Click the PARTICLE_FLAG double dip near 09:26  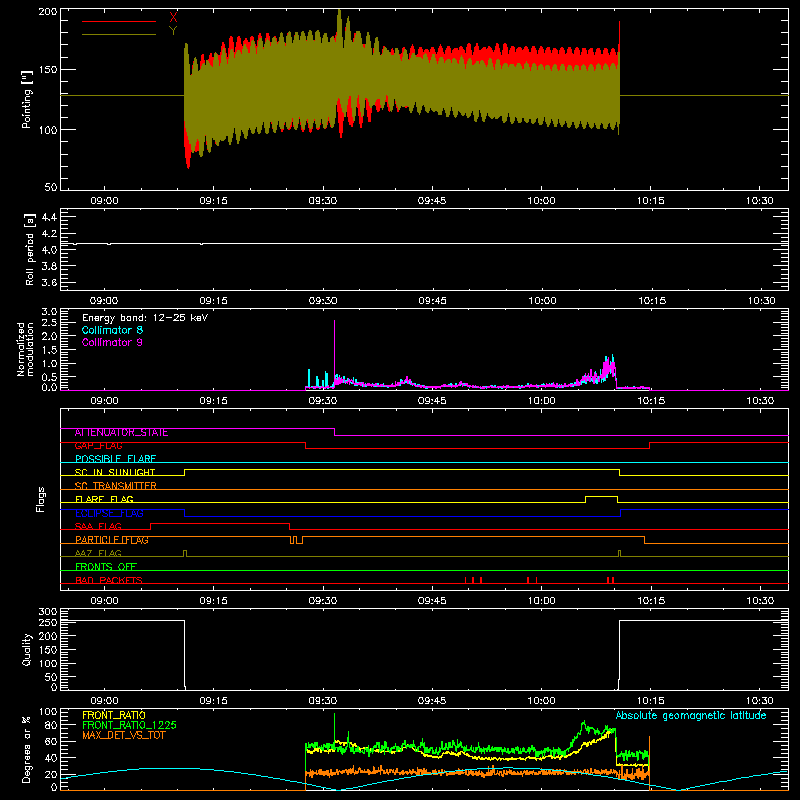pyautogui.click(x=296, y=540)
